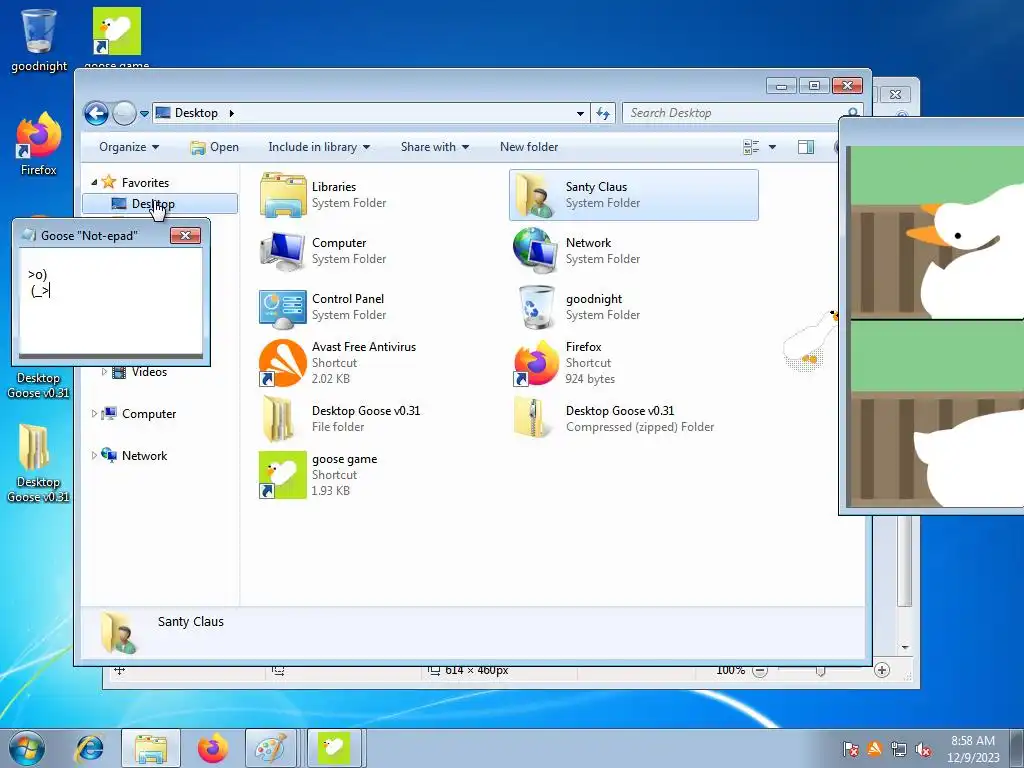The image size is (1024, 768).
Task: Open recent pages dropdown arrow
Action: (144, 114)
